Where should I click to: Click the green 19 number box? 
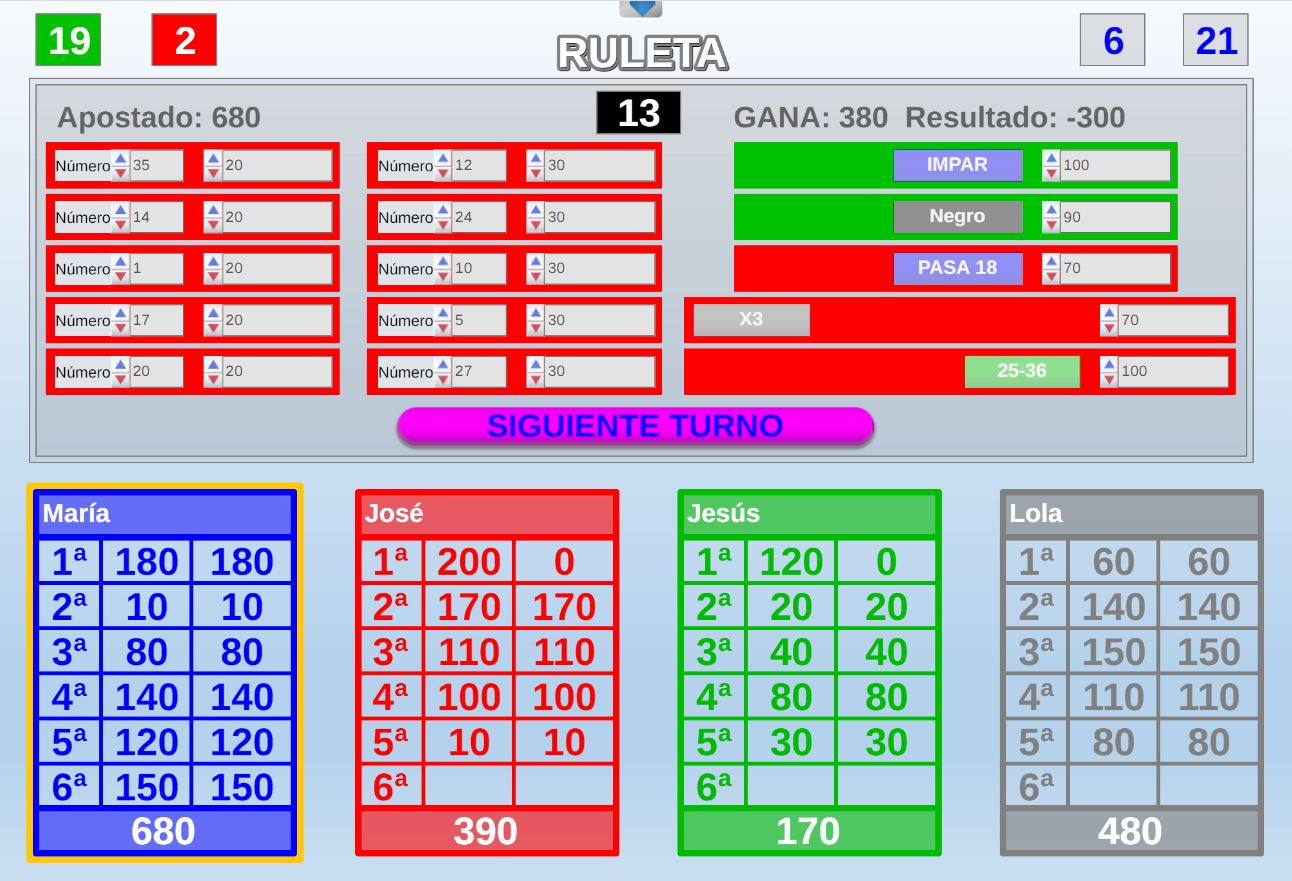click(68, 40)
